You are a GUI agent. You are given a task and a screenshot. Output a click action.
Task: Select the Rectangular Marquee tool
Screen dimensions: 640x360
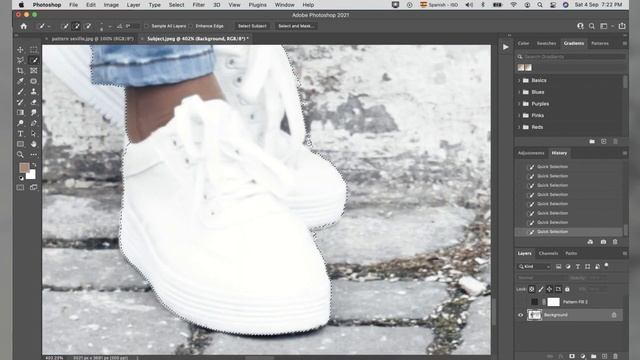(33, 50)
